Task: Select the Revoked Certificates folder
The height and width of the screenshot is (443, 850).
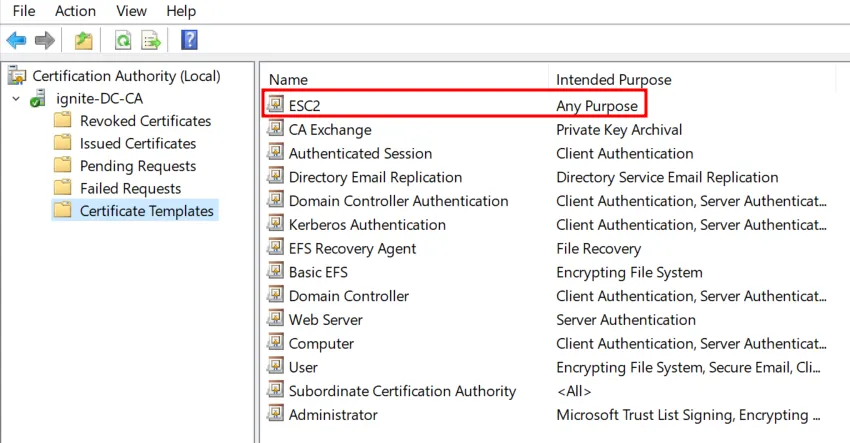Action: 145,121
